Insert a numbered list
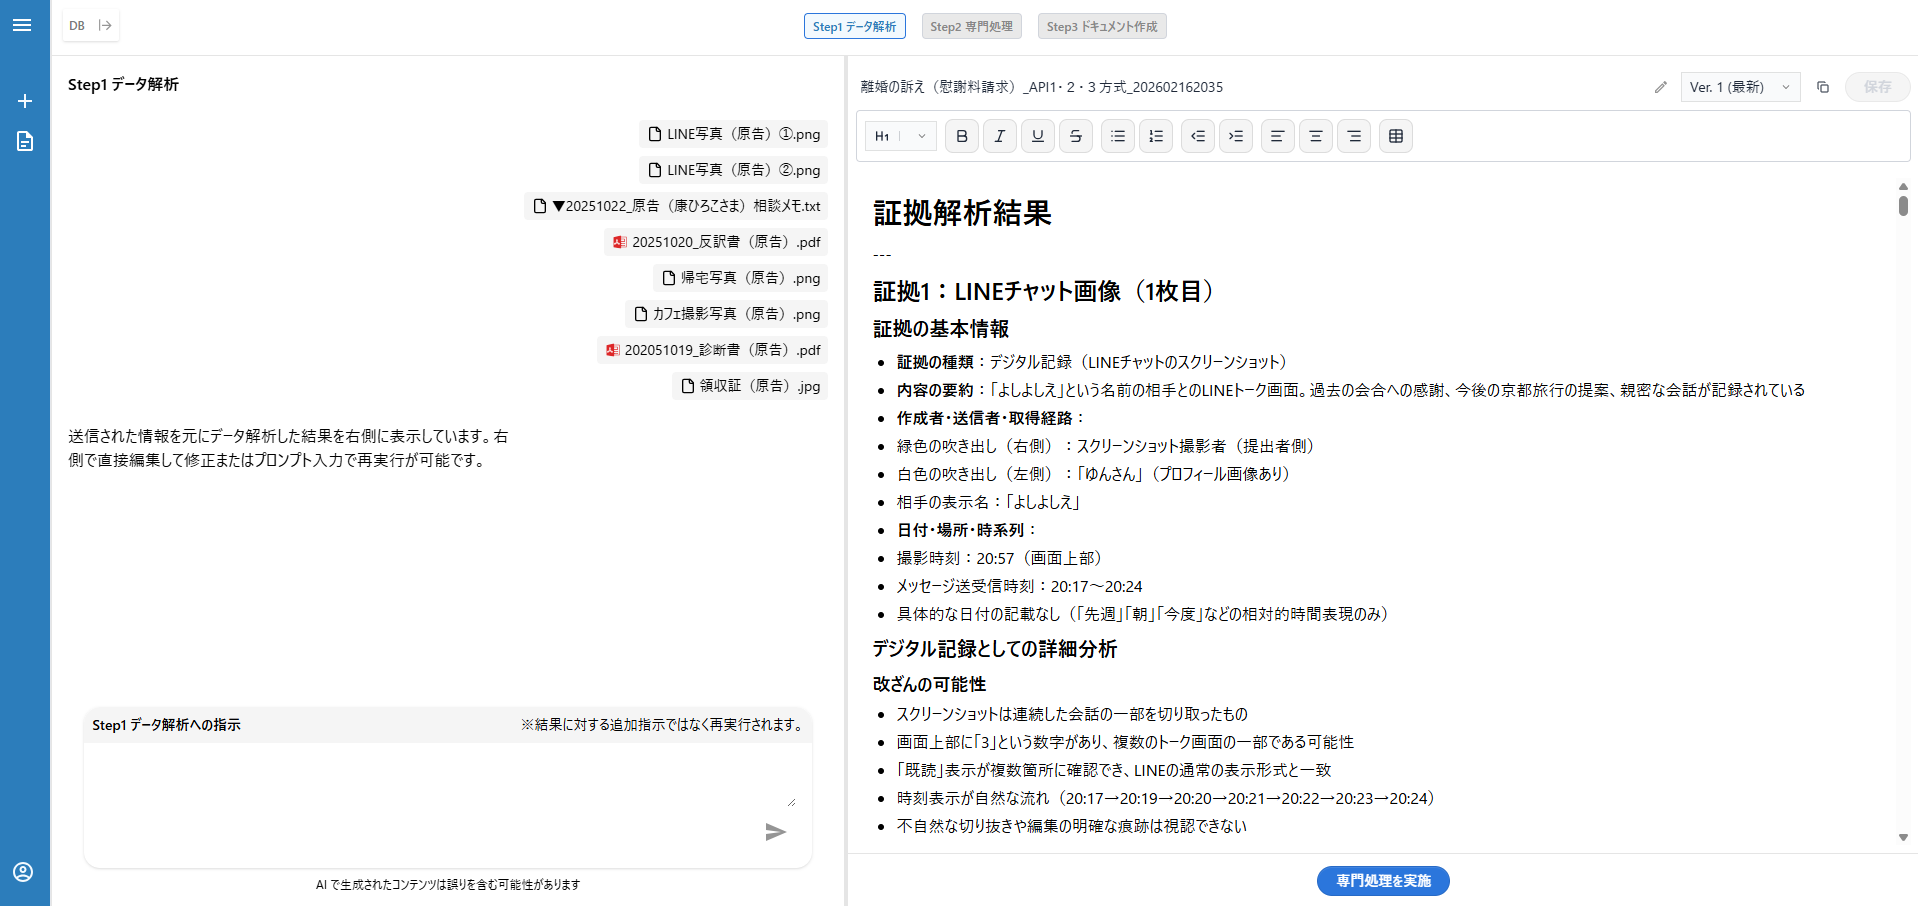Viewport: 1918px width, 906px height. tap(1155, 136)
